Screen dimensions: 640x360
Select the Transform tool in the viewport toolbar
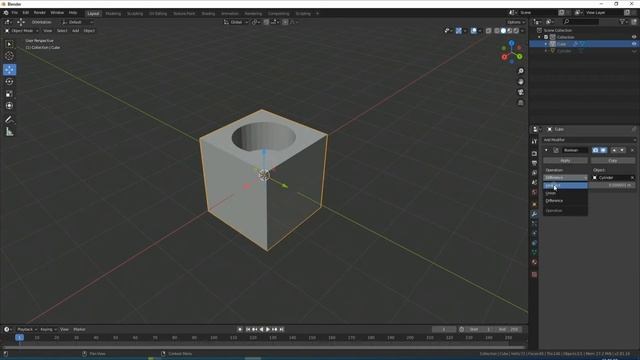coord(9,106)
